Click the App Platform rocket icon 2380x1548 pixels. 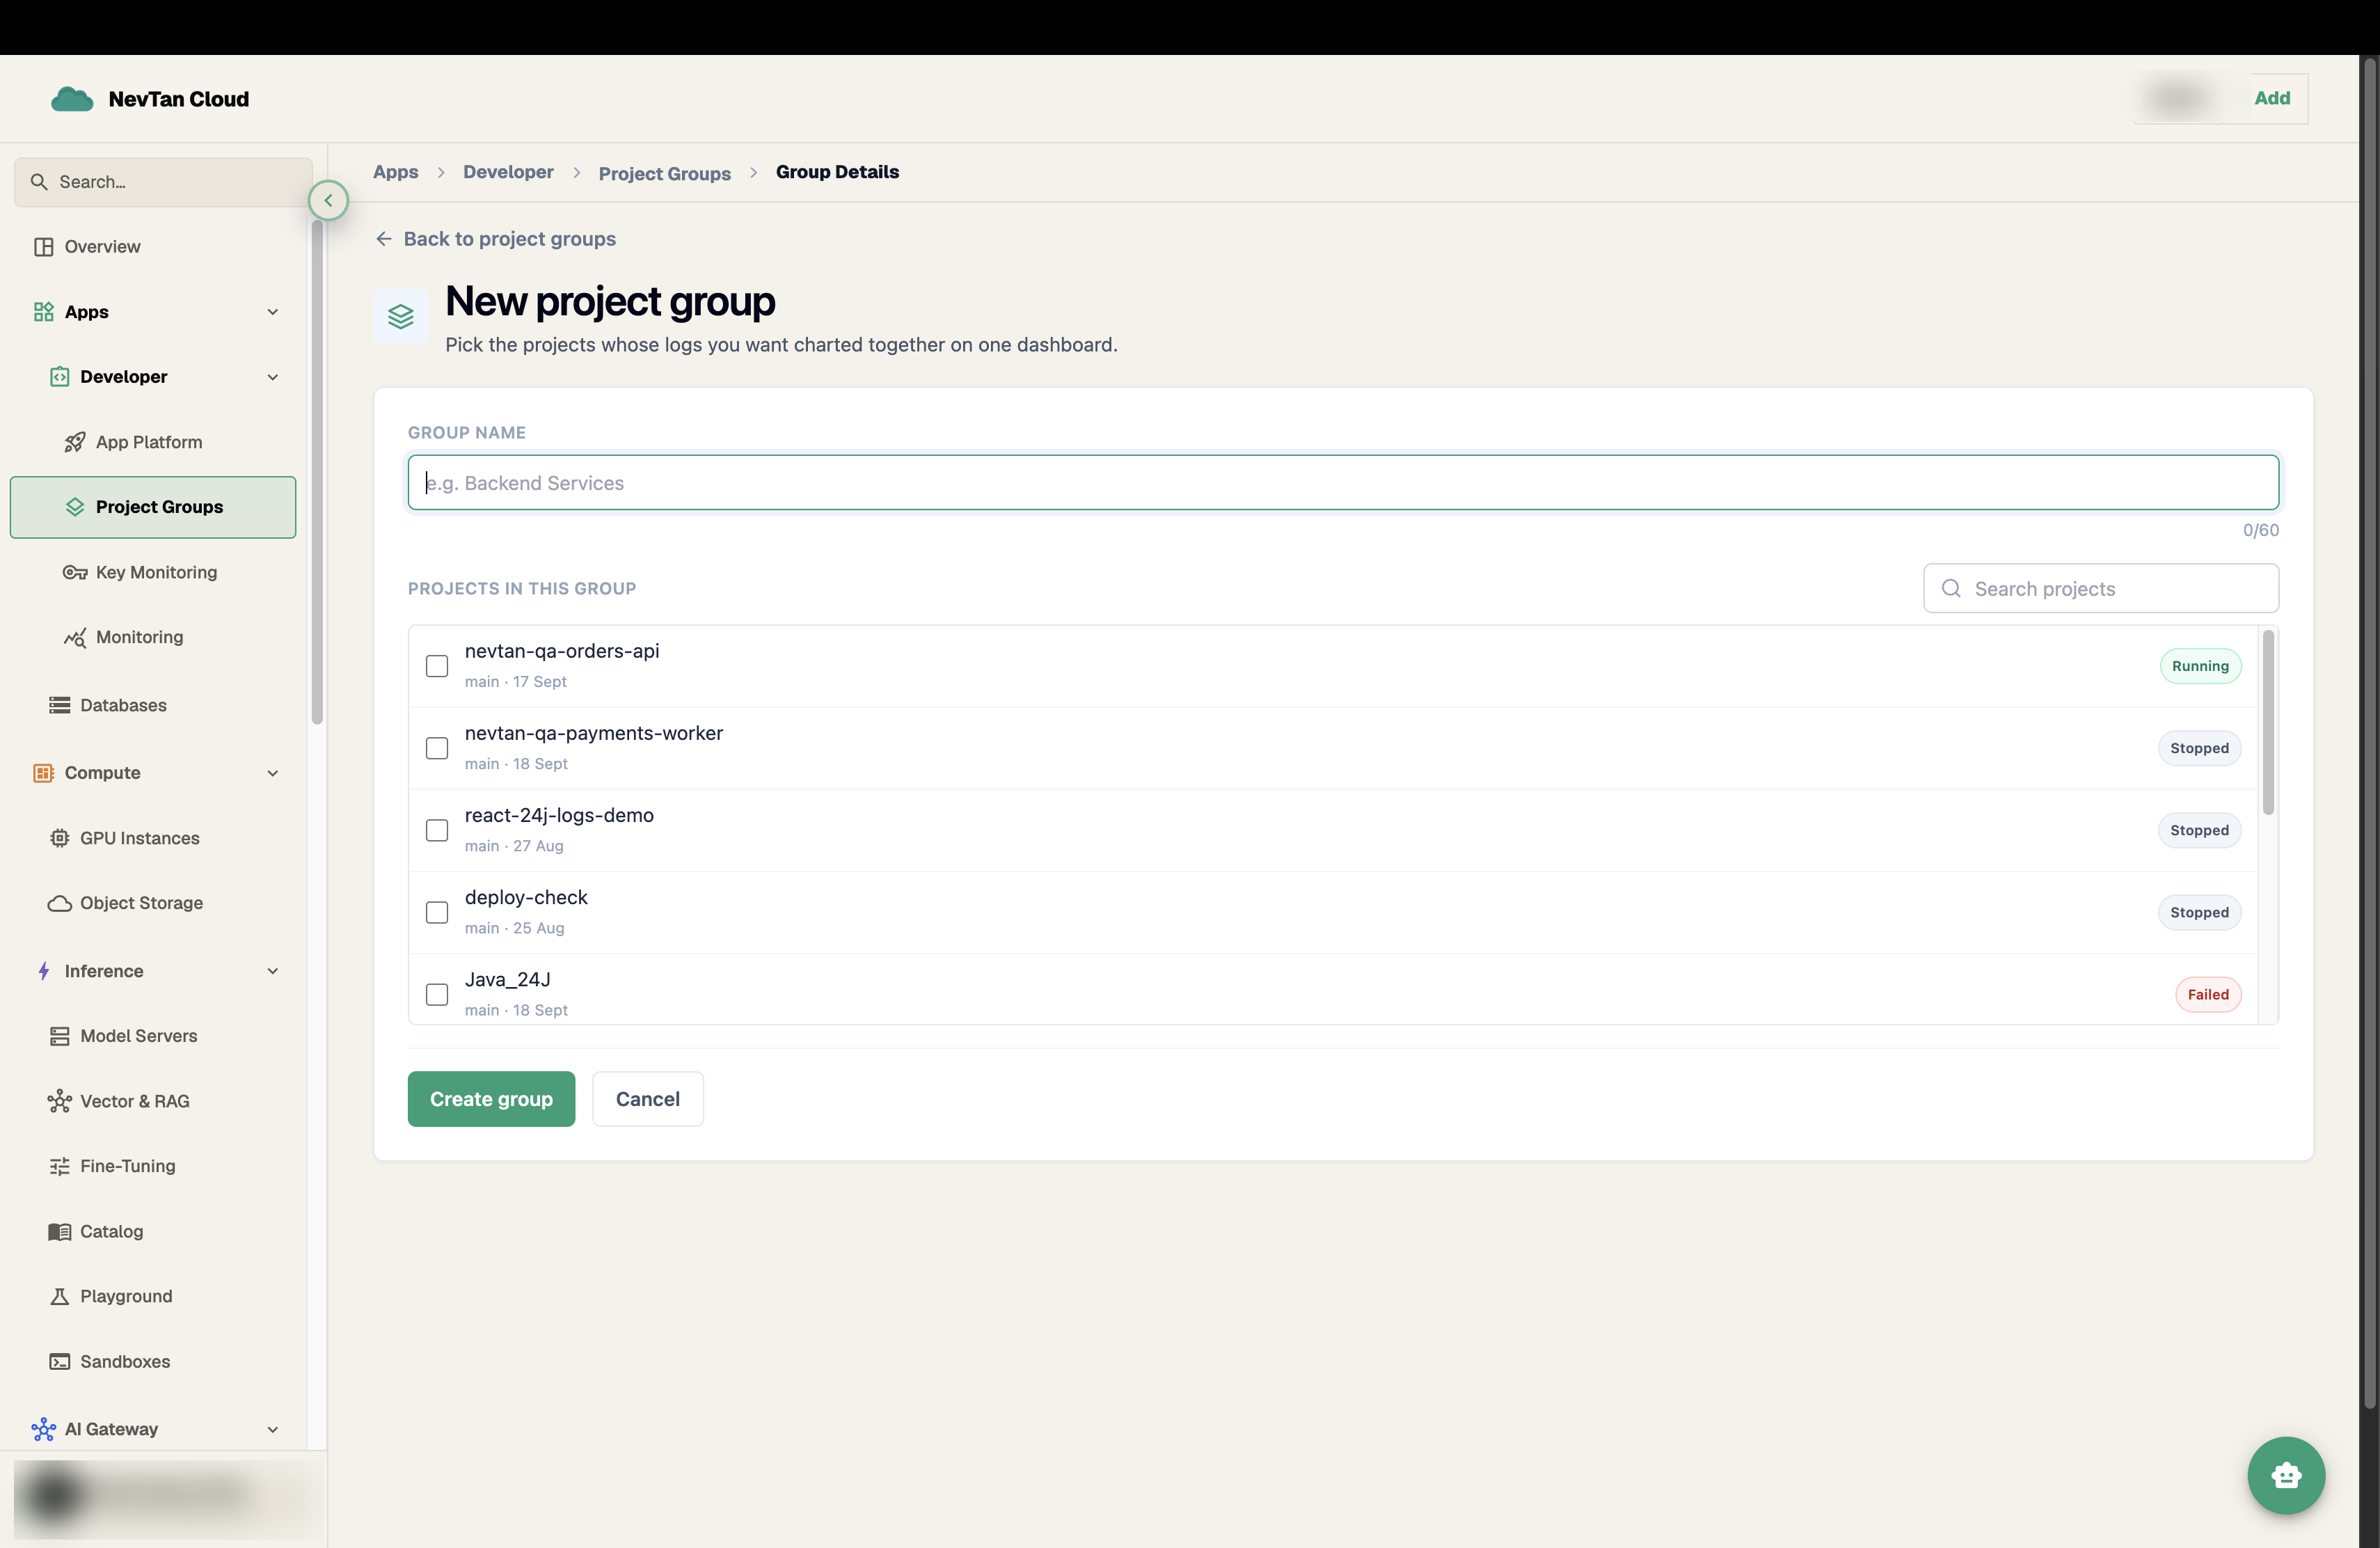pos(75,442)
